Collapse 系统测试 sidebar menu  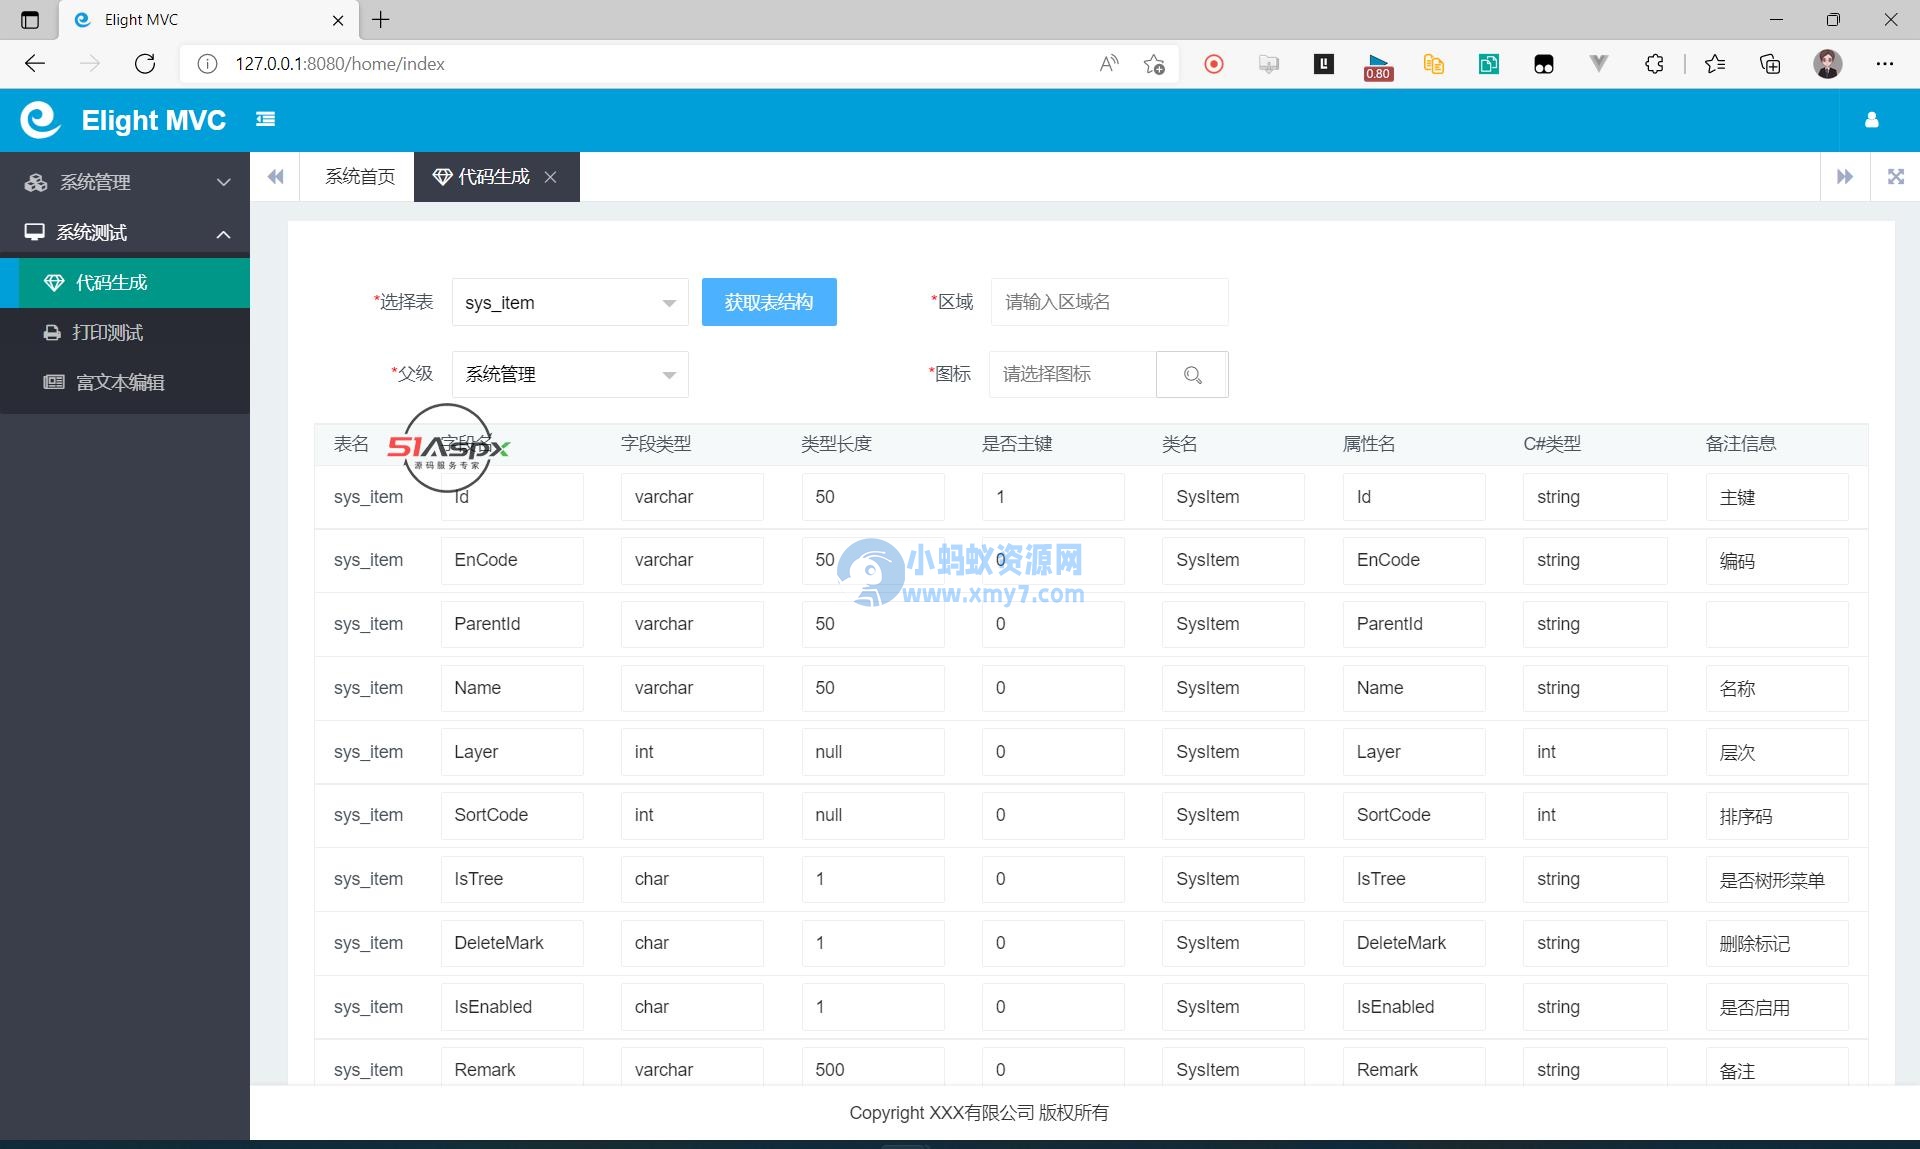(125, 232)
